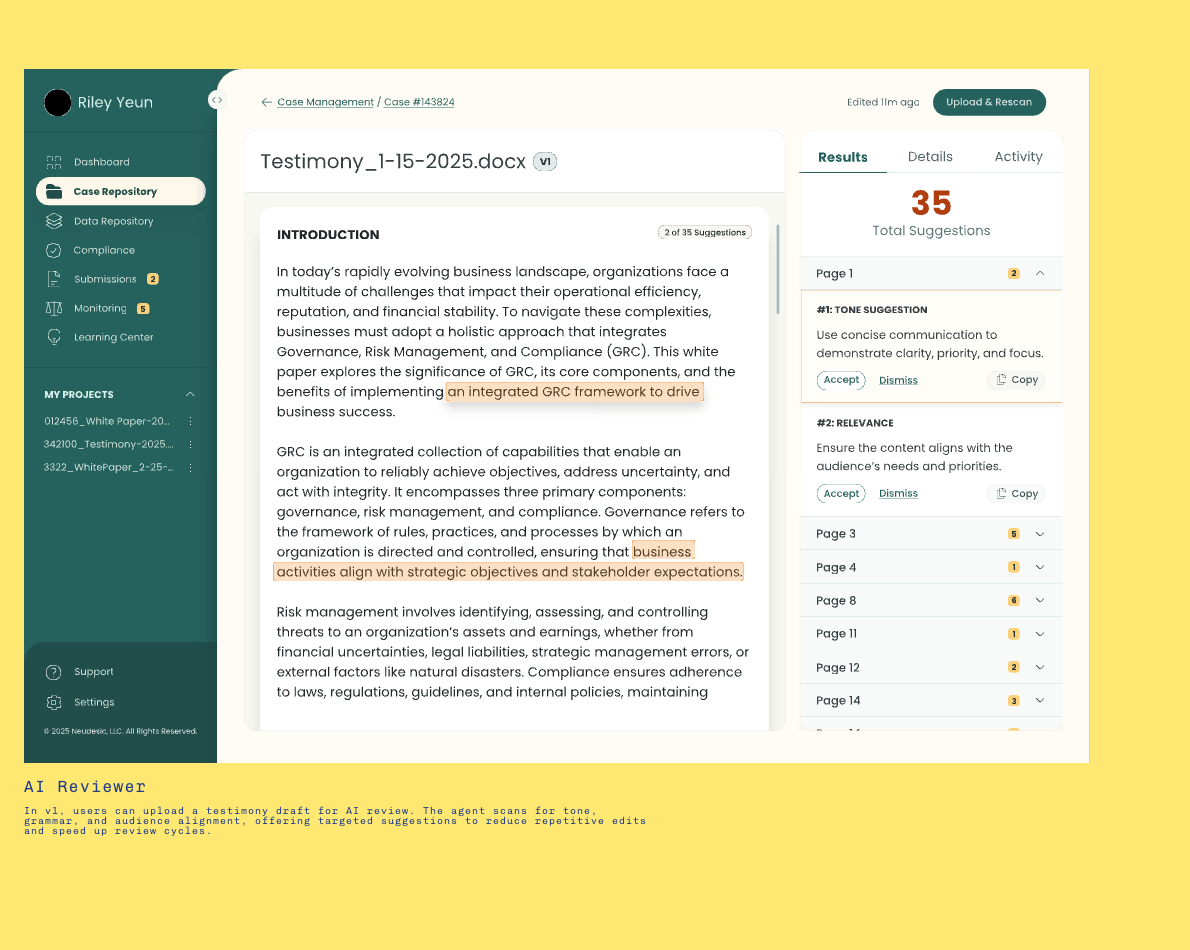This screenshot has height=950, width=1190.
Task: Click the Testimony_1-15-2025.docx title
Action: coord(393,162)
